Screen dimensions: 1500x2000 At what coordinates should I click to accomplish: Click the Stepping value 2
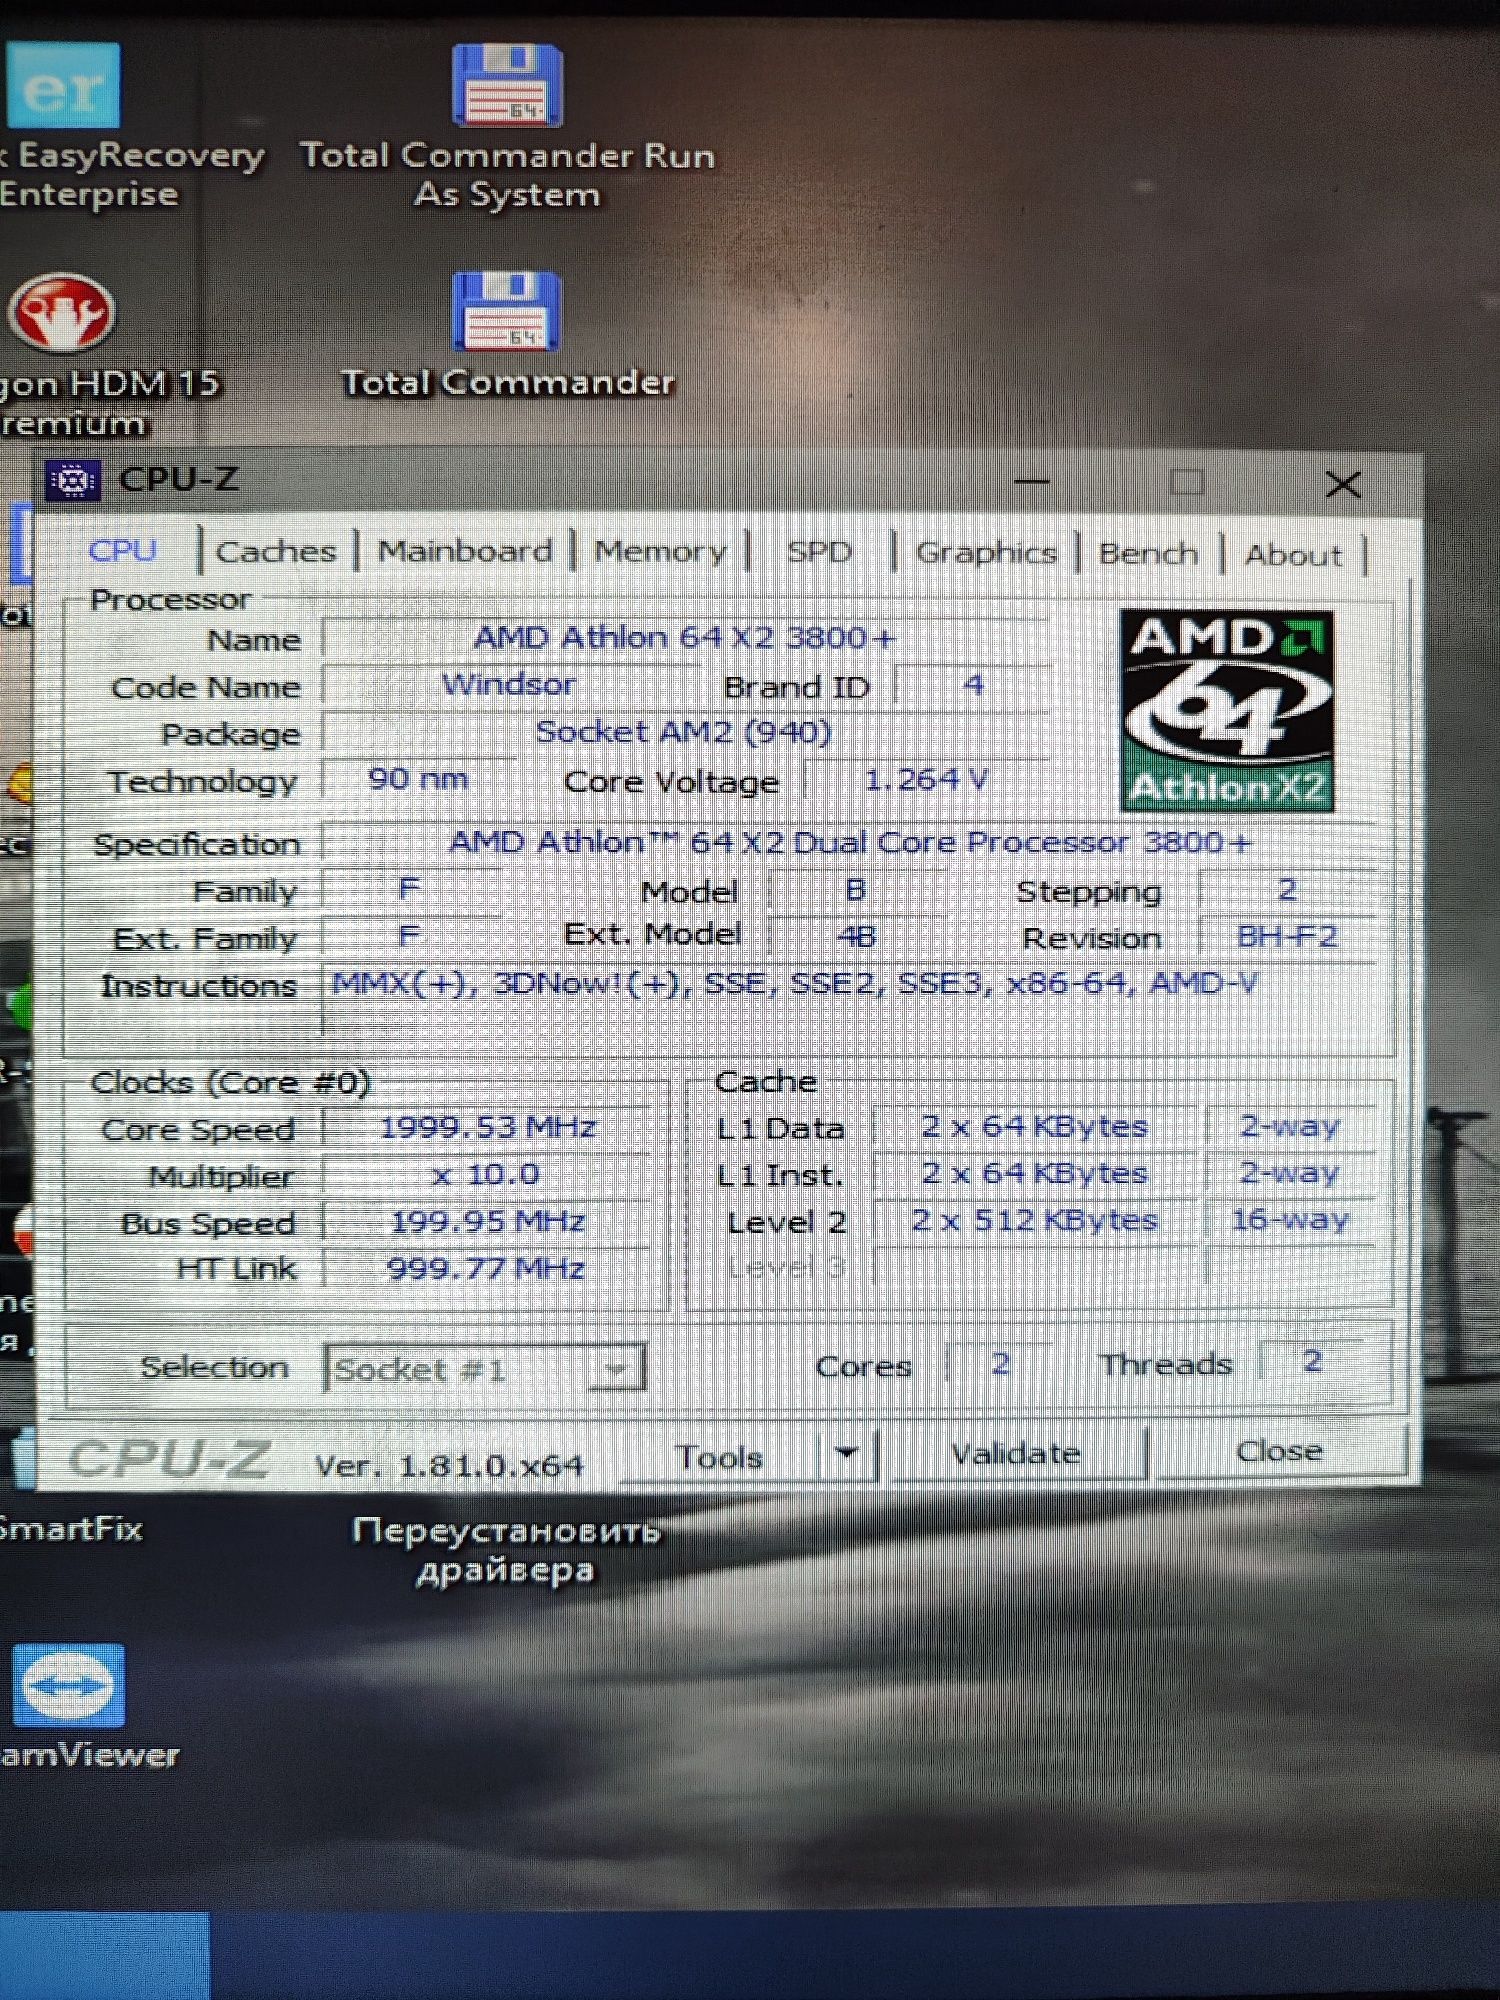[x=1287, y=889]
